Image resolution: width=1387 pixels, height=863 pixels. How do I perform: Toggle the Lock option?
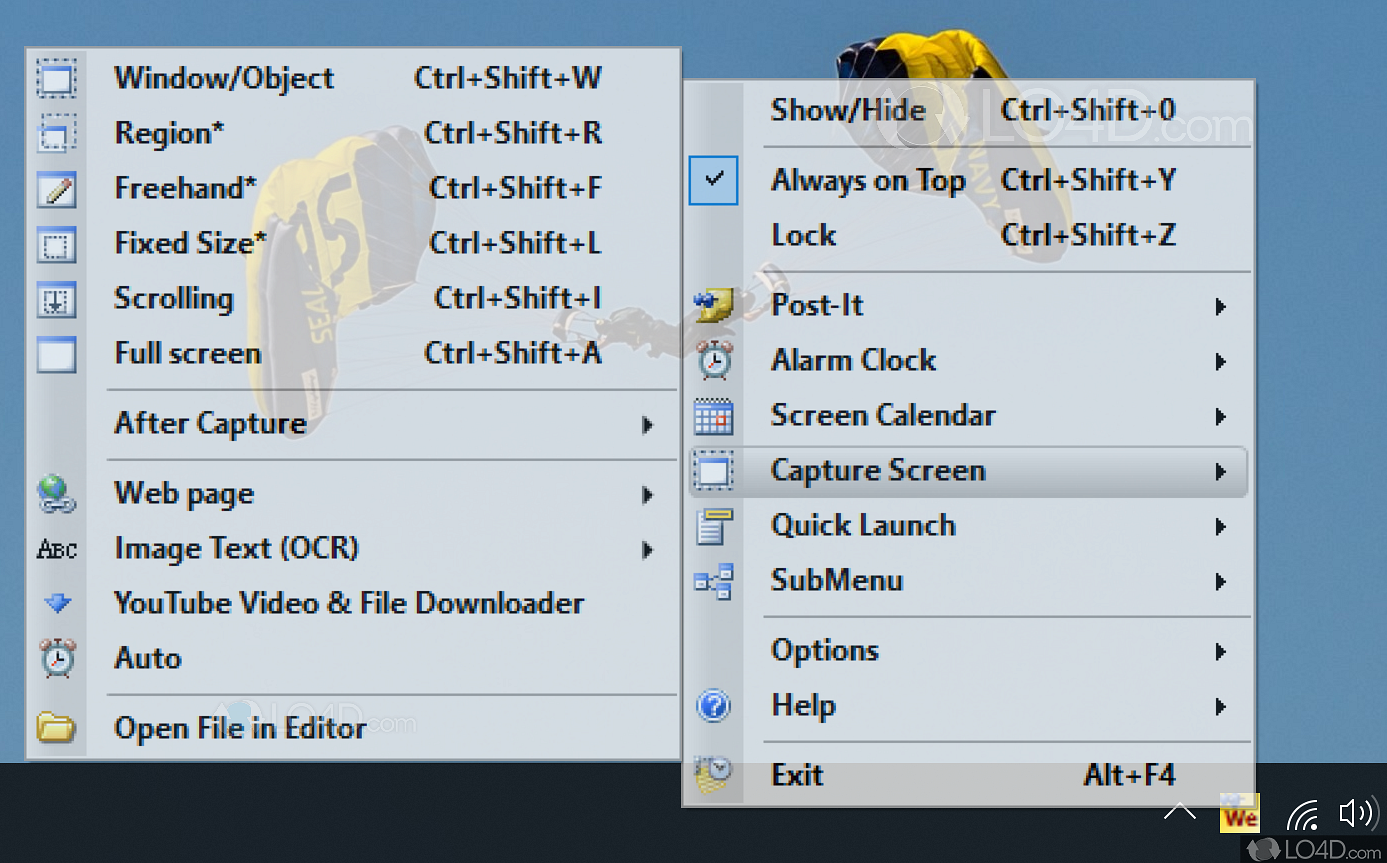(802, 235)
